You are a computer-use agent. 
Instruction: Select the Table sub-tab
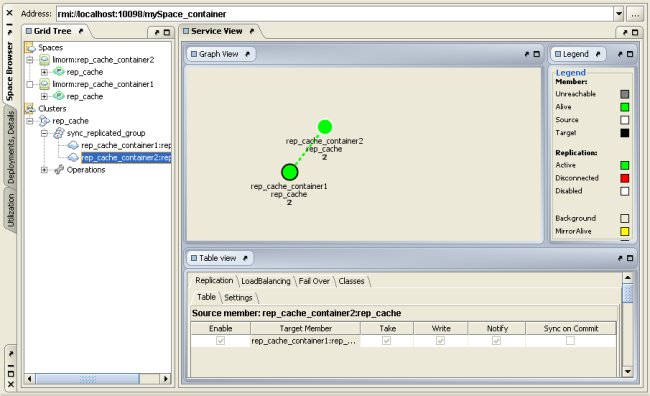(x=206, y=297)
